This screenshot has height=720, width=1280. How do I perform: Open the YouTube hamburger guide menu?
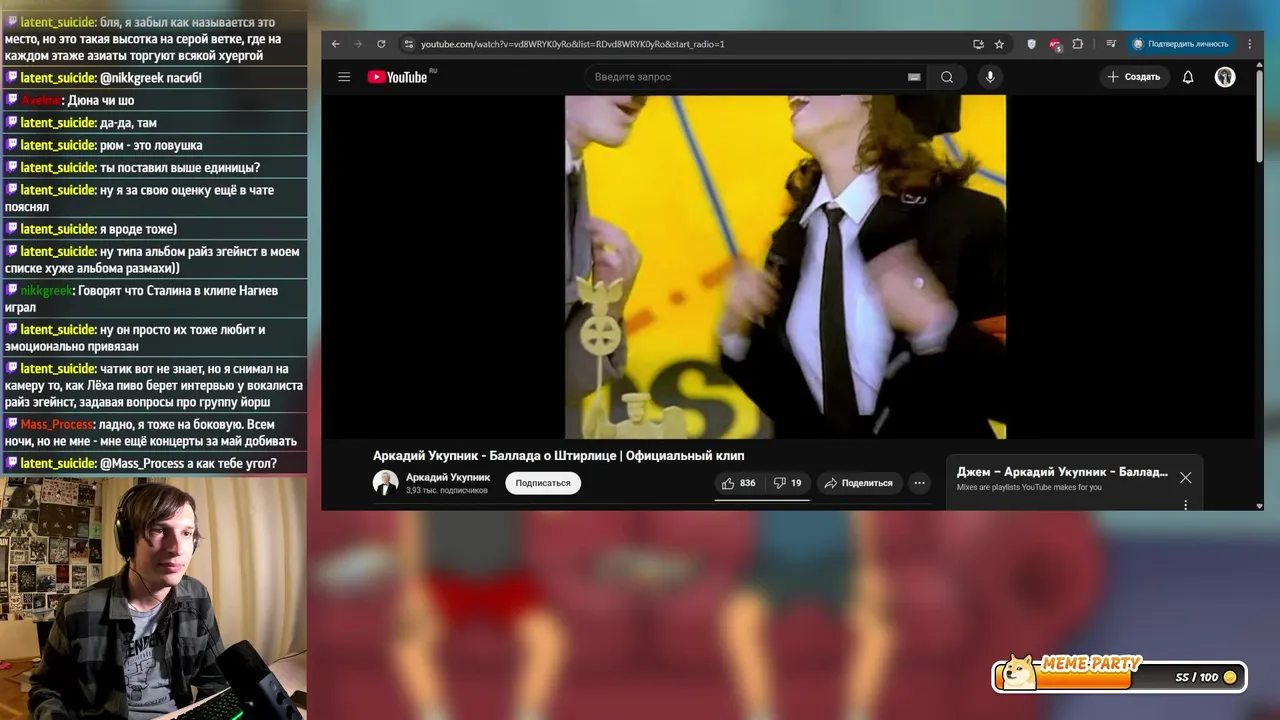click(344, 77)
